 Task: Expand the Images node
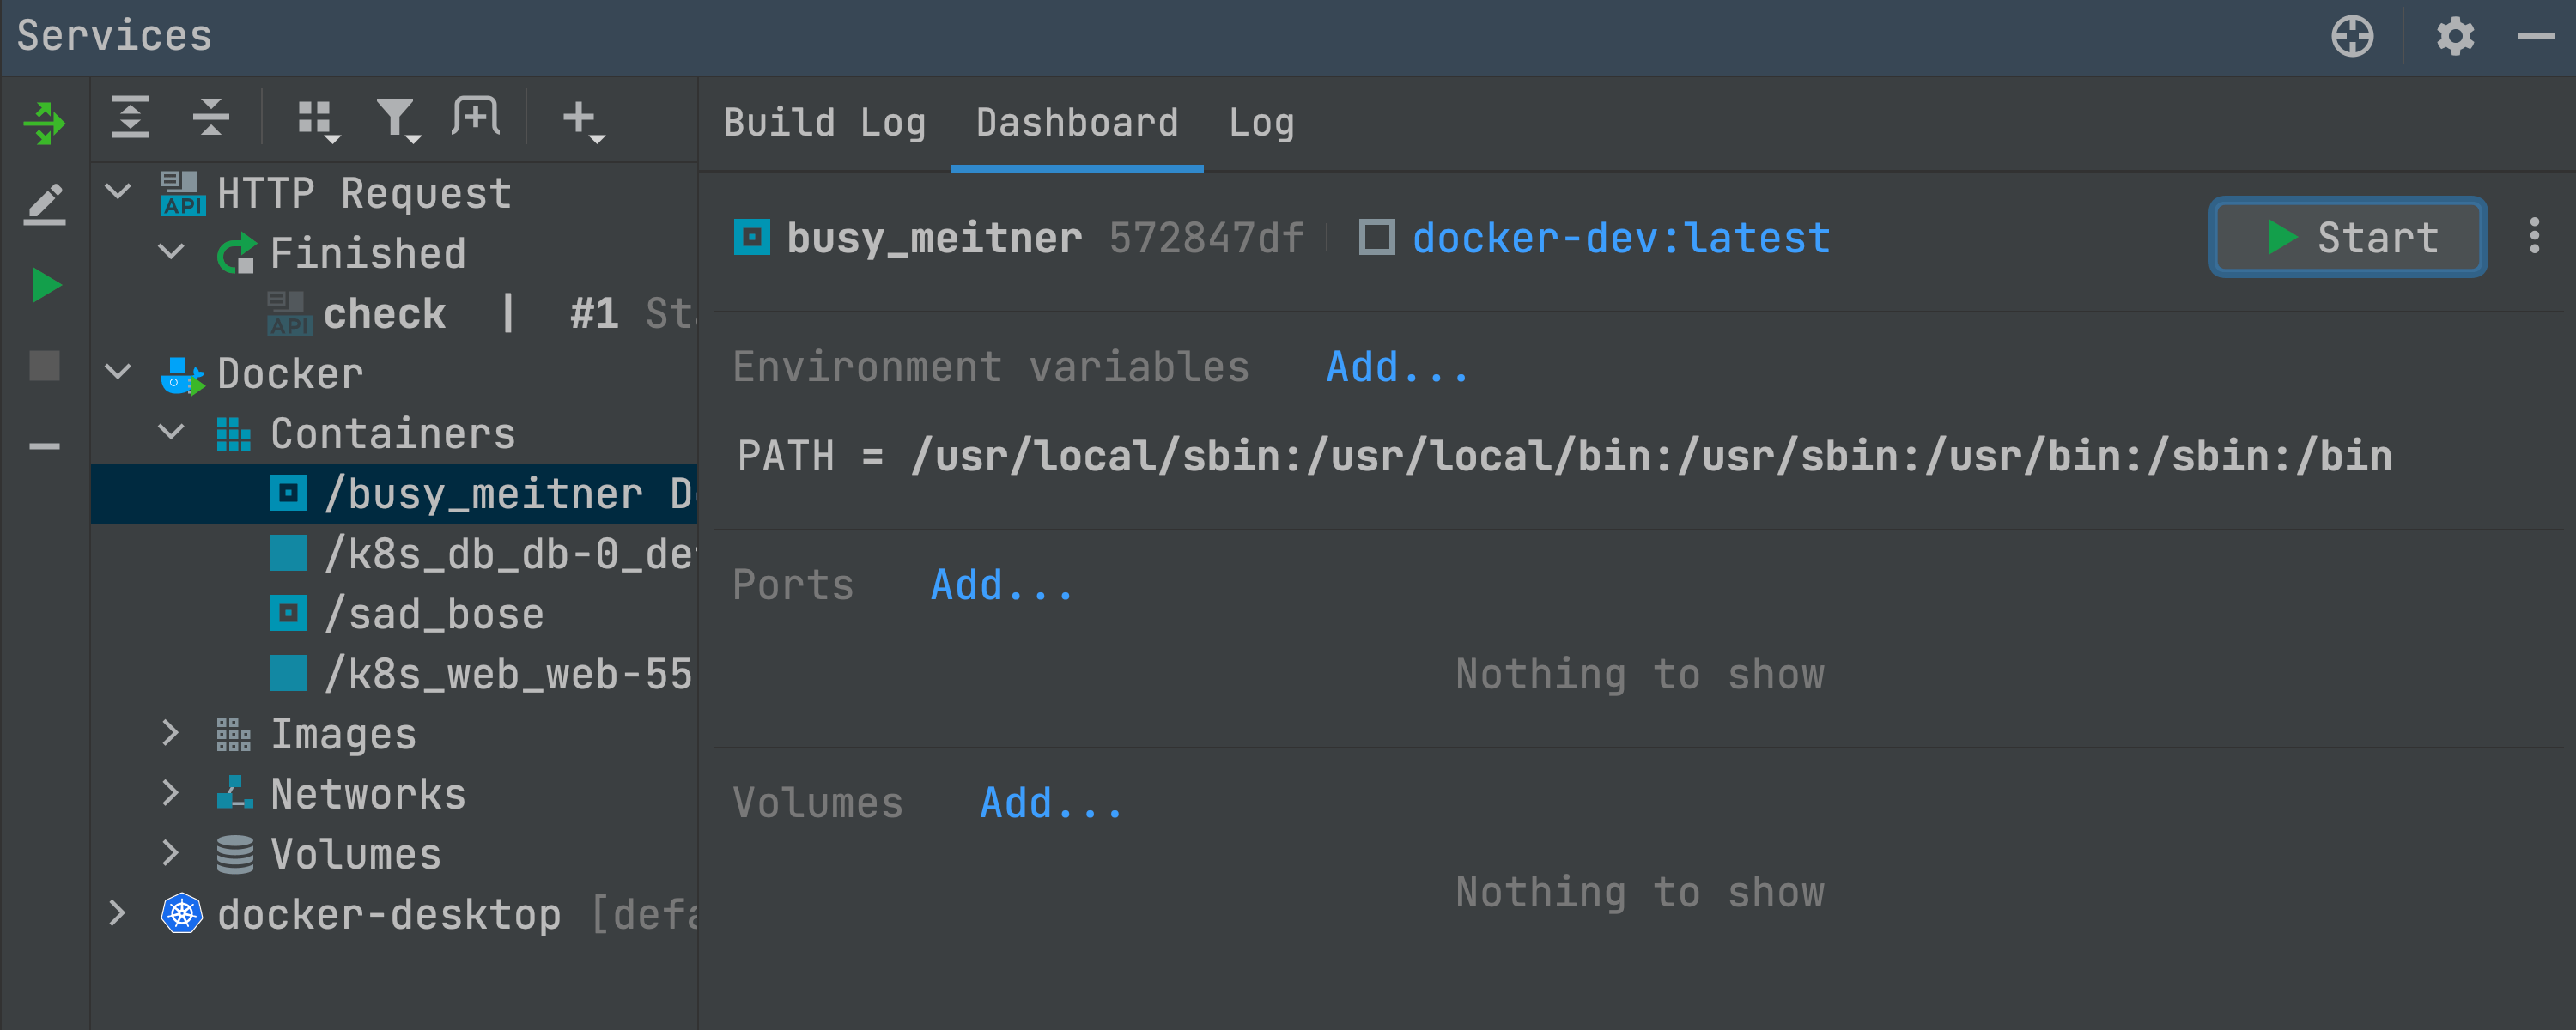tap(170, 734)
